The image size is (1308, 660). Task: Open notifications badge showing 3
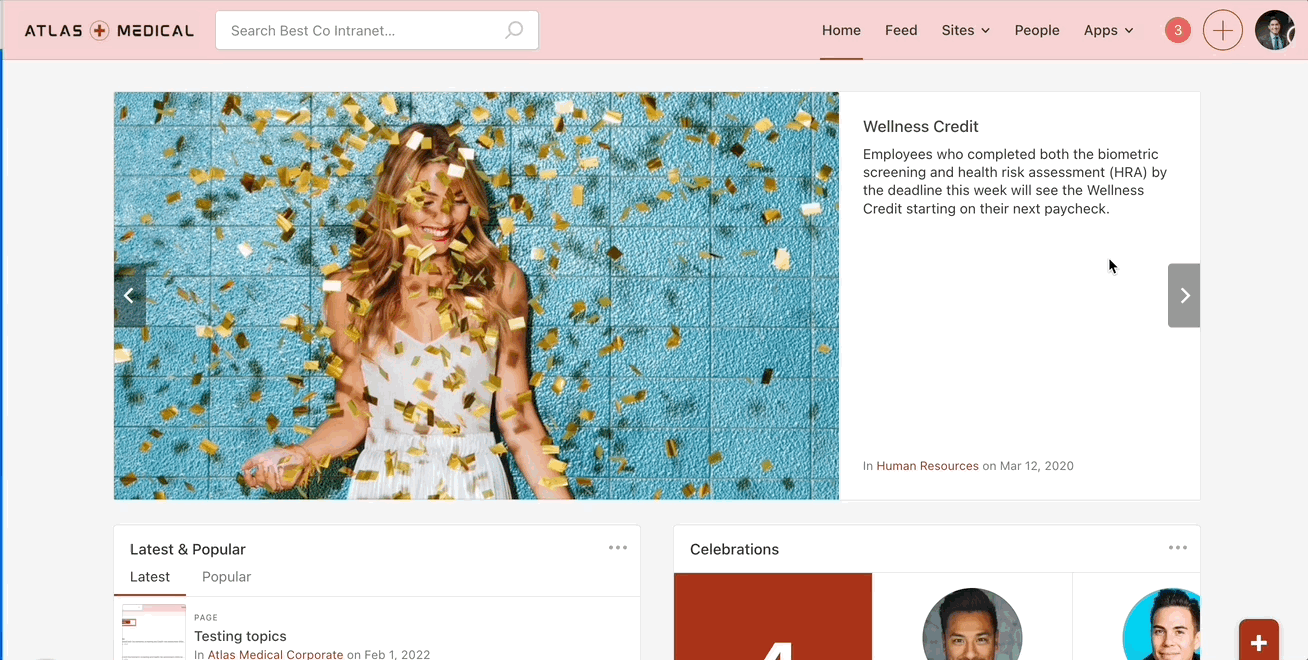1178,31
